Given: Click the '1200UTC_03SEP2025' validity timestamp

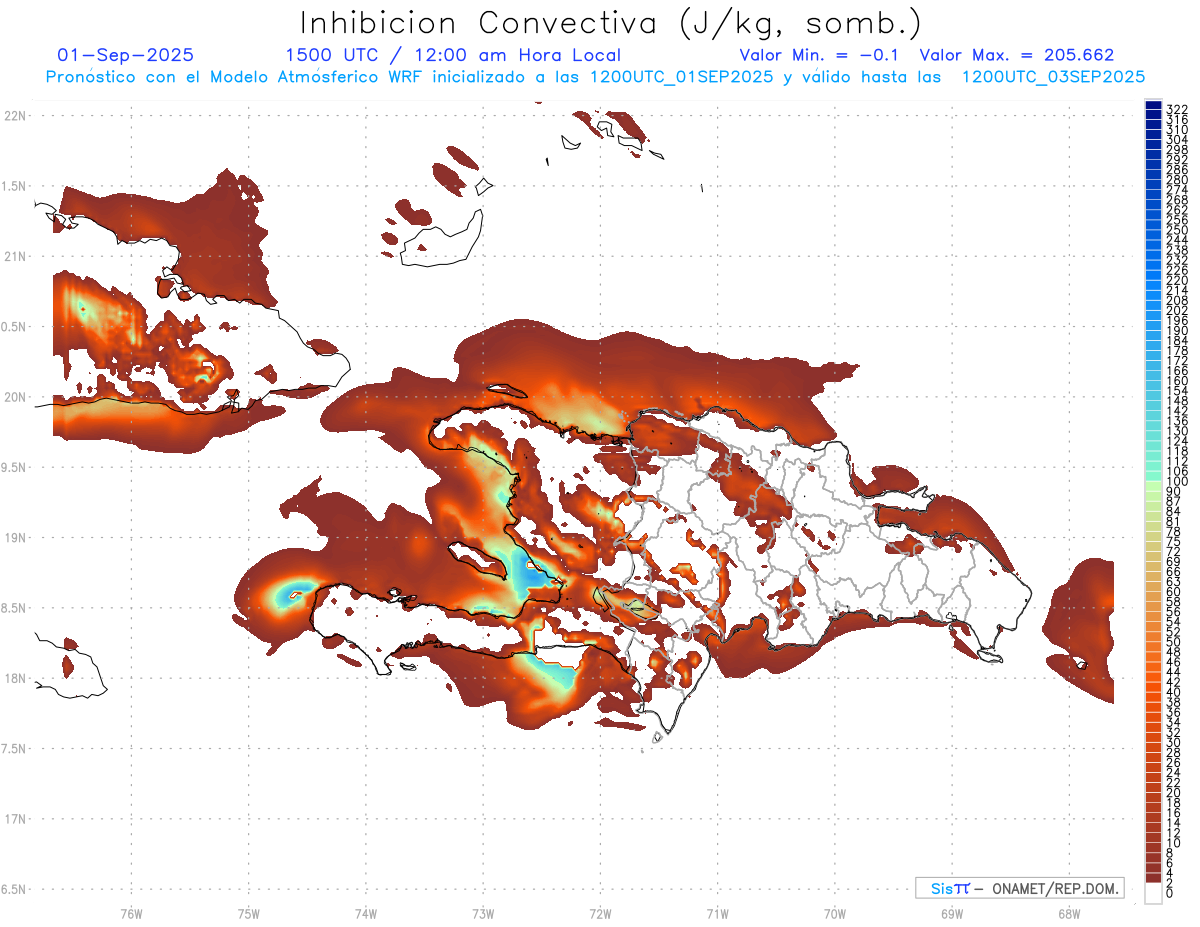Looking at the screenshot, I should (1053, 77).
